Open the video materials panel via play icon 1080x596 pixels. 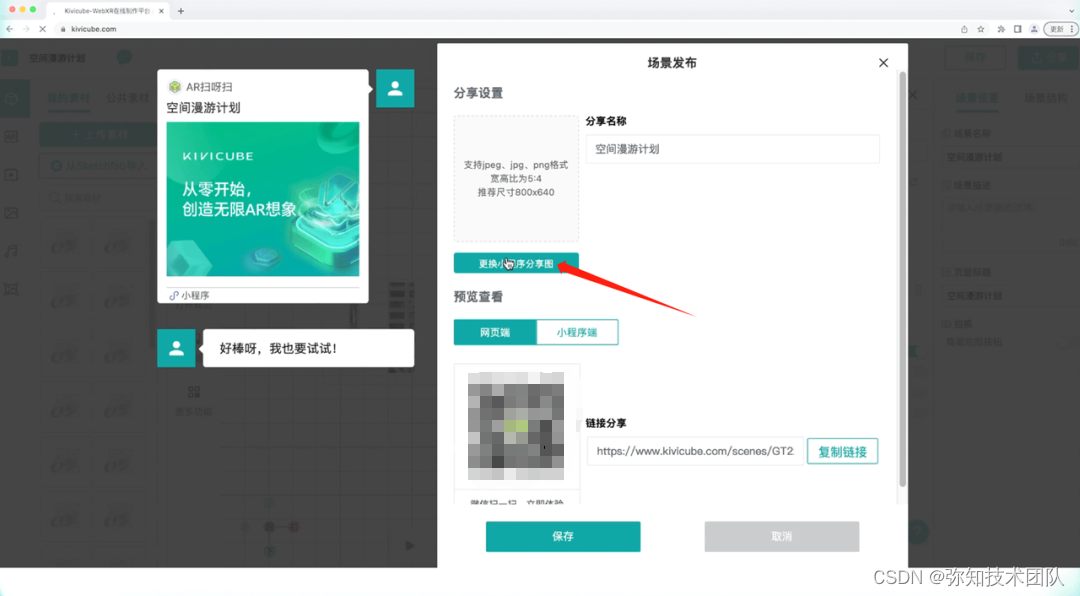[x=13, y=175]
